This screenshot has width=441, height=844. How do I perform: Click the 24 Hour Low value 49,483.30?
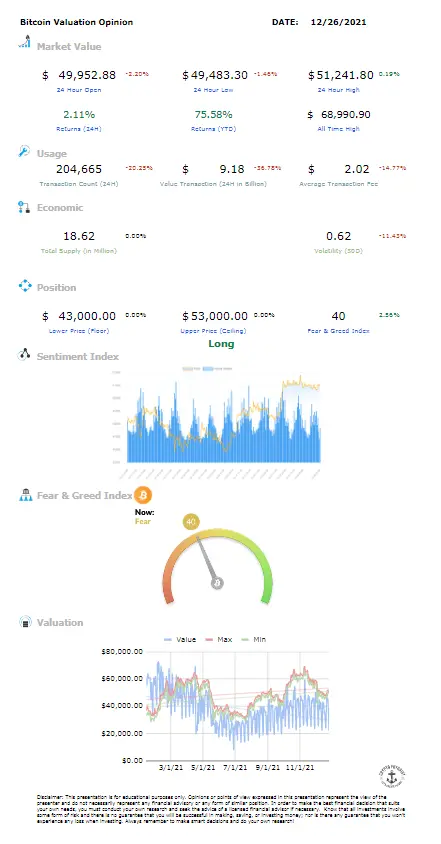pyautogui.click(x=219, y=75)
